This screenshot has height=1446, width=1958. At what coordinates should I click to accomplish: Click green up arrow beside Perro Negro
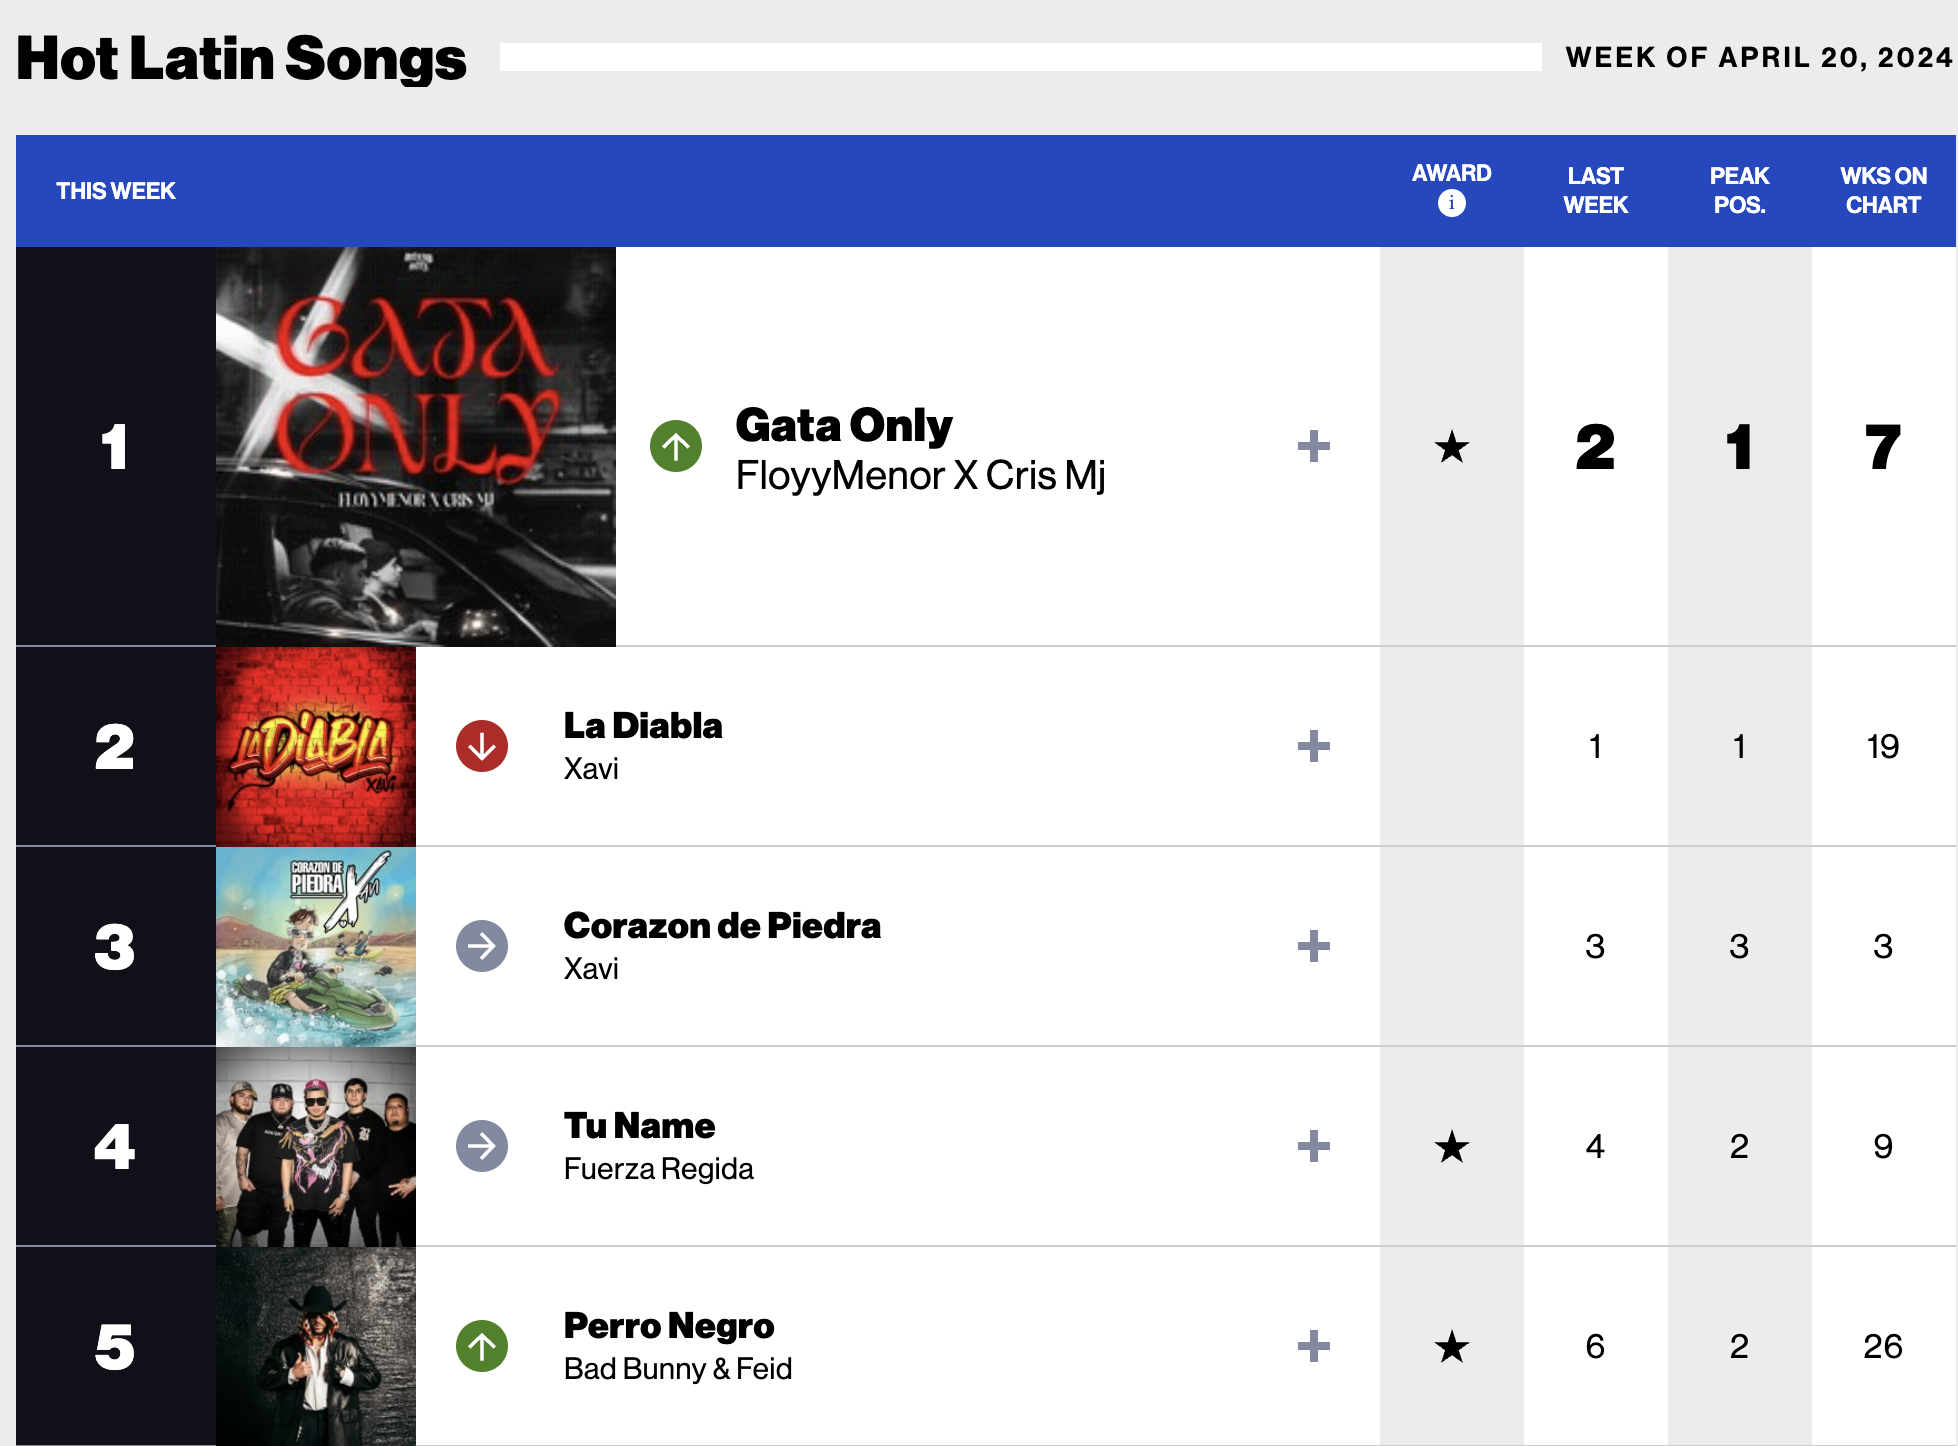pos(482,1346)
